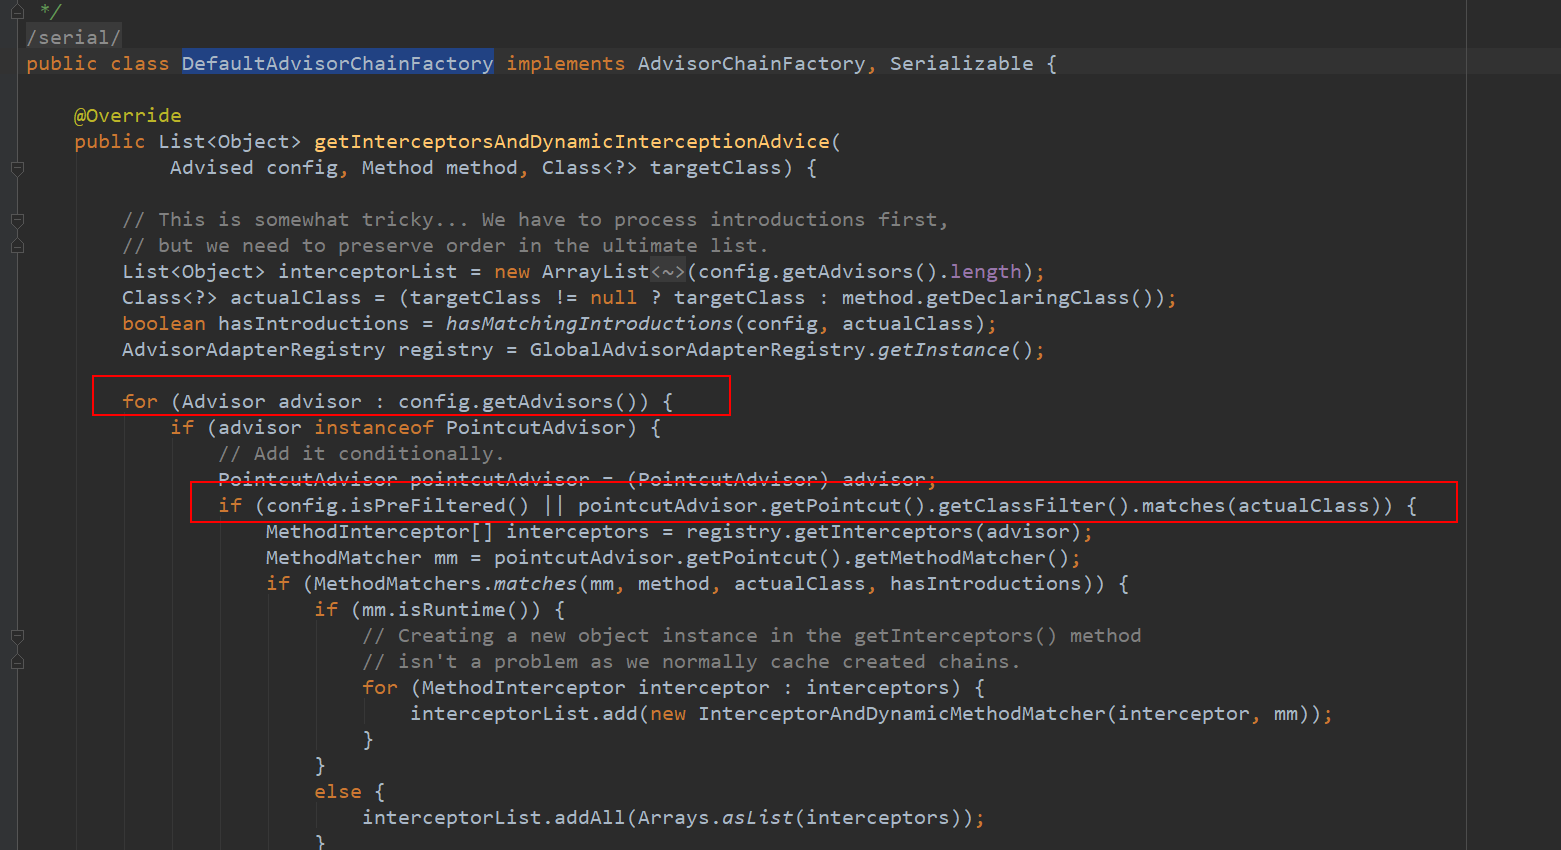Collapse fold marker beside 'isn't a problem' comment
1561x850 pixels.
point(17,662)
